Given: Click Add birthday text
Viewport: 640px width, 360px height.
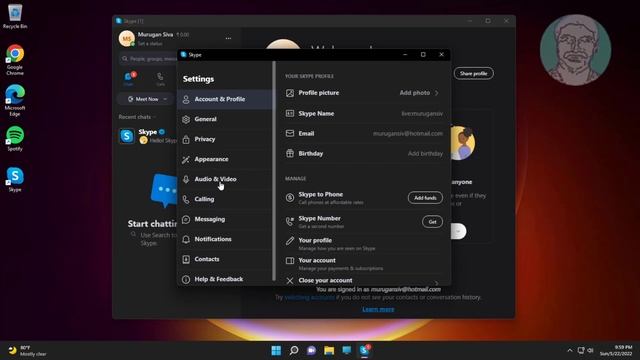Looking at the screenshot, I should coord(425,153).
